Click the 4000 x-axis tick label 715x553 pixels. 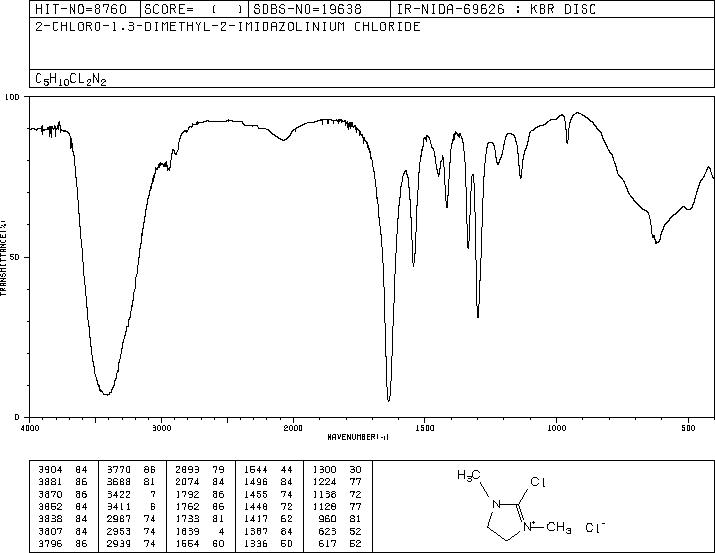point(30,428)
